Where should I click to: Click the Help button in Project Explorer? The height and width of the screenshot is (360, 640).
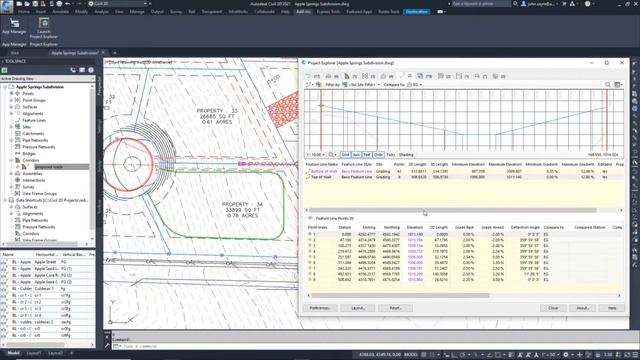pyautogui.click(x=612, y=308)
